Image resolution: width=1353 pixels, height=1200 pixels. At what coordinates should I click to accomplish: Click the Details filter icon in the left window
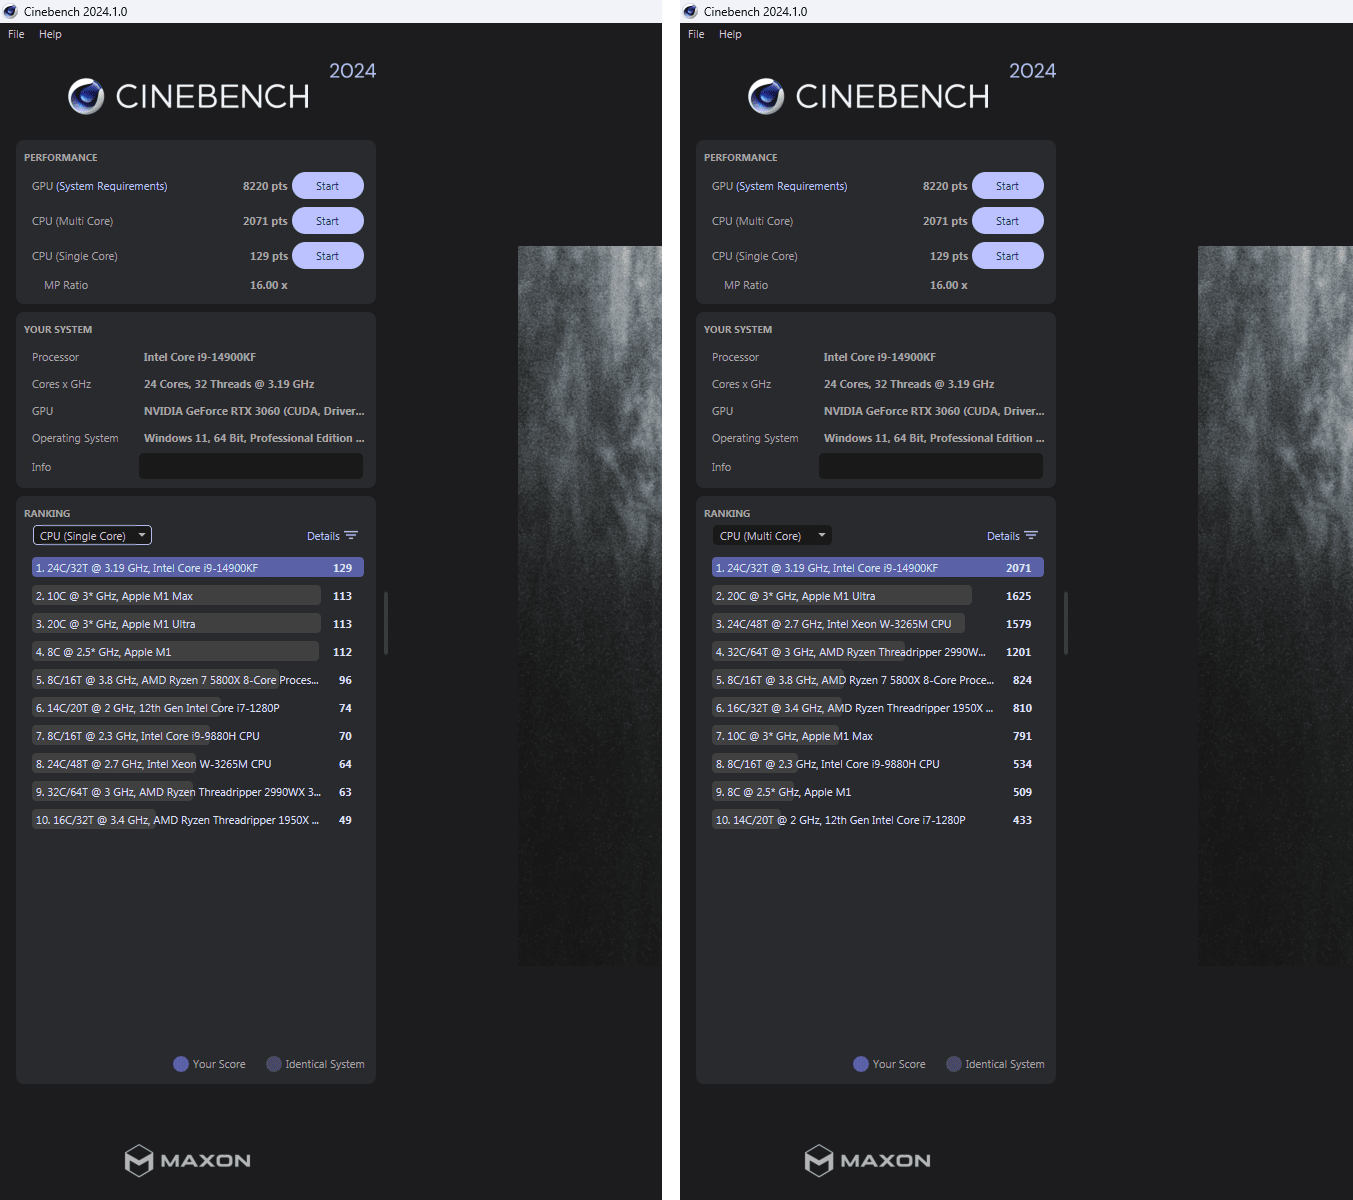tap(351, 536)
